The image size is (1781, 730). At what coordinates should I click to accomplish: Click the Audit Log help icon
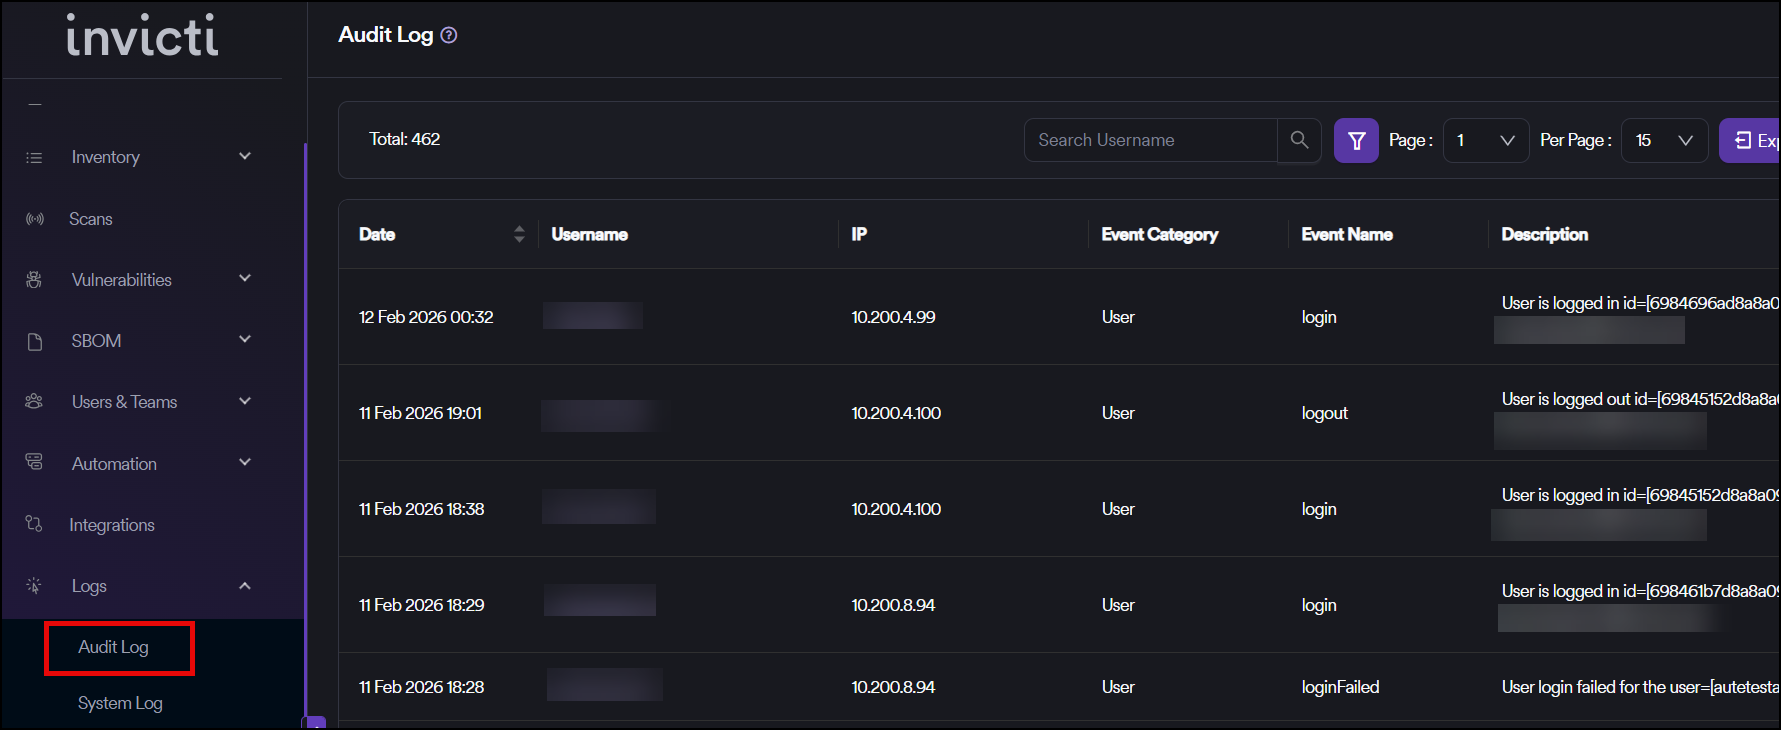point(449,35)
